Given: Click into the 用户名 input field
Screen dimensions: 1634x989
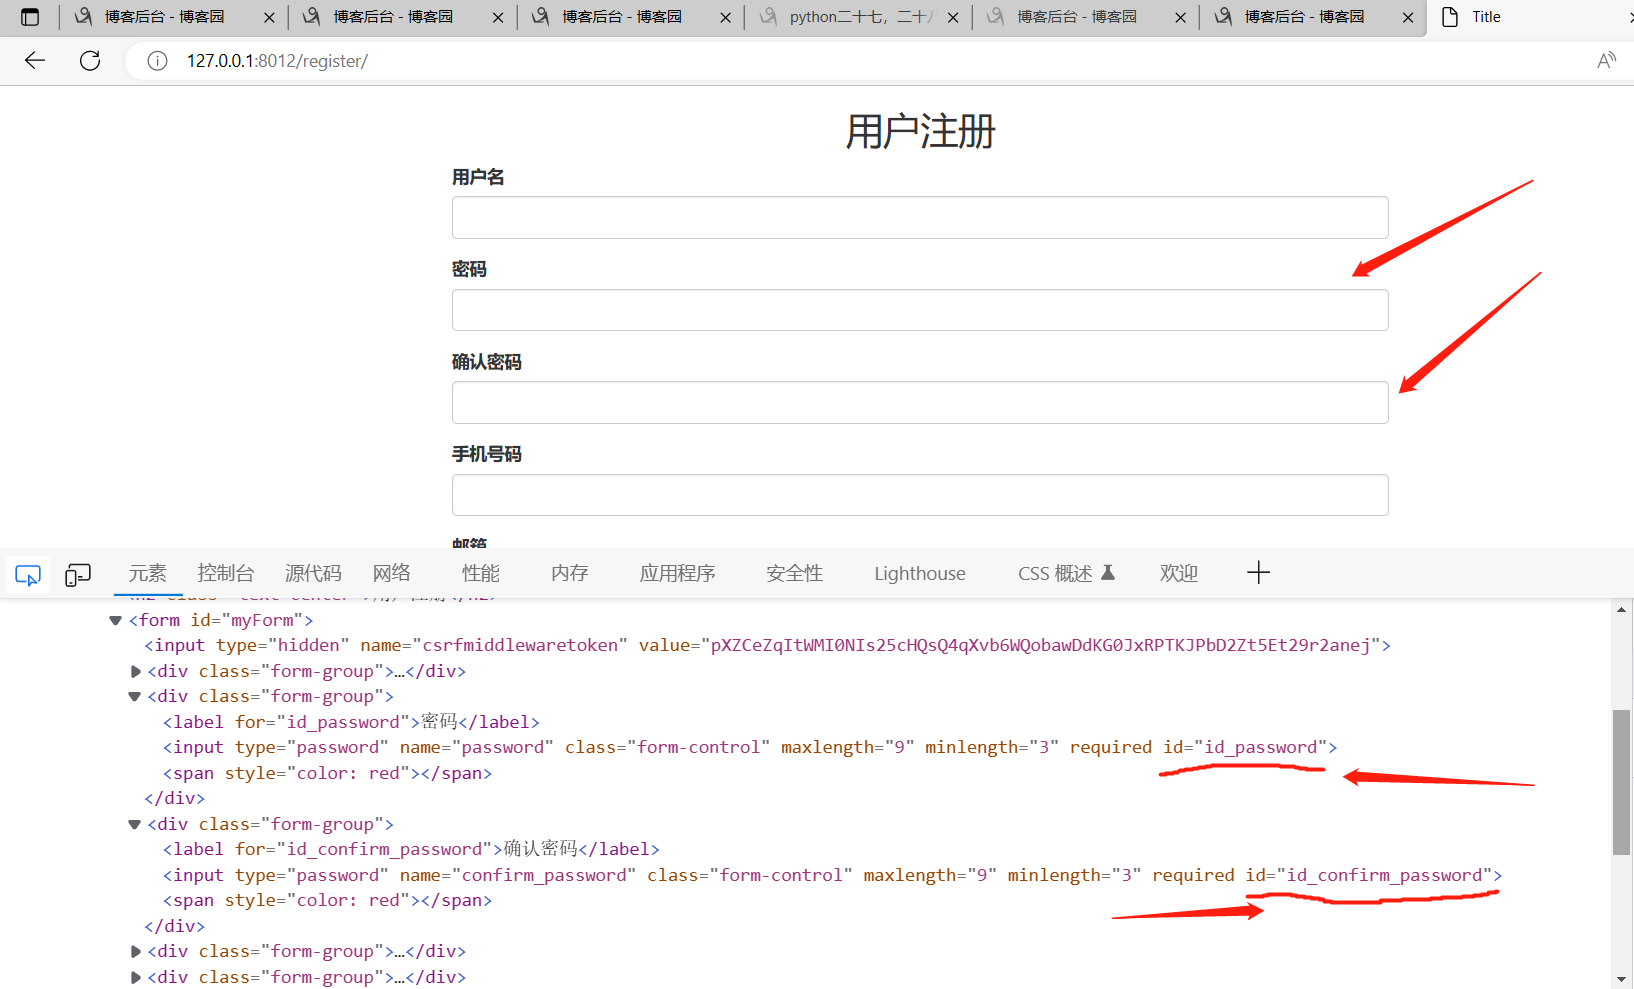Looking at the screenshot, I should tap(920, 217).
